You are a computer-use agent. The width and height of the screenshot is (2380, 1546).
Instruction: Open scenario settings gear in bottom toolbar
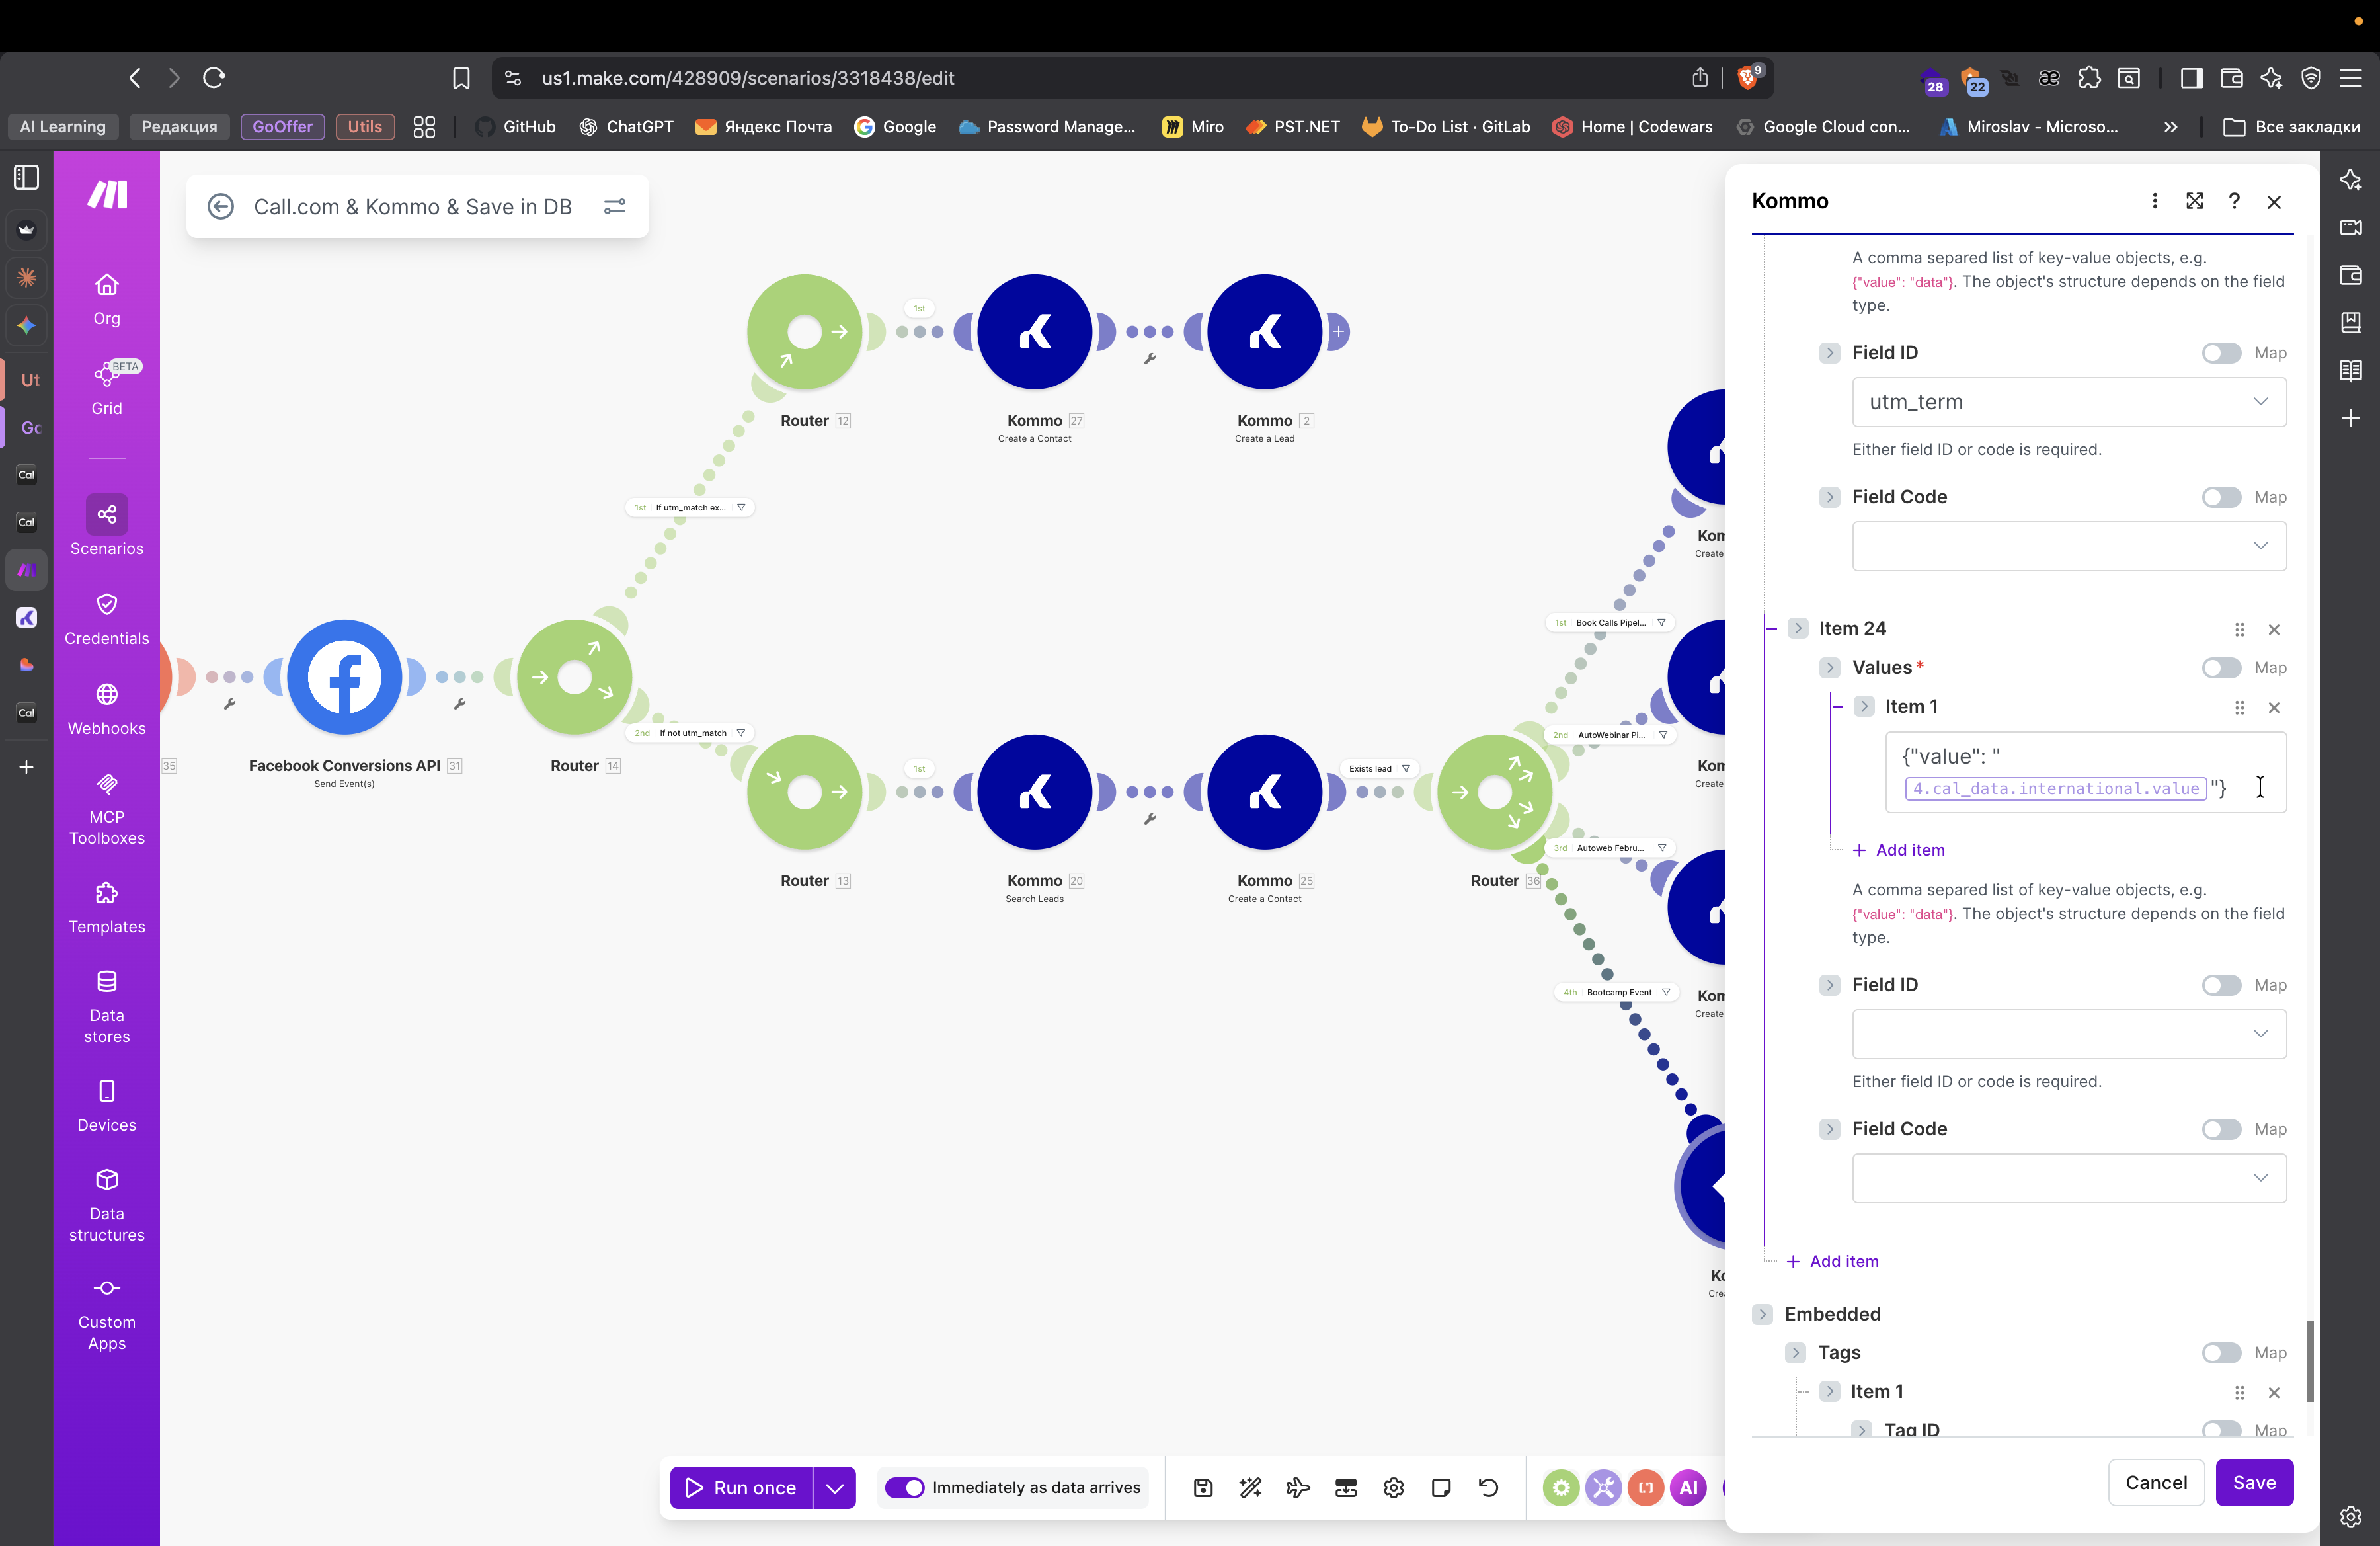pyautogui.click(x=1393, y=1487)
